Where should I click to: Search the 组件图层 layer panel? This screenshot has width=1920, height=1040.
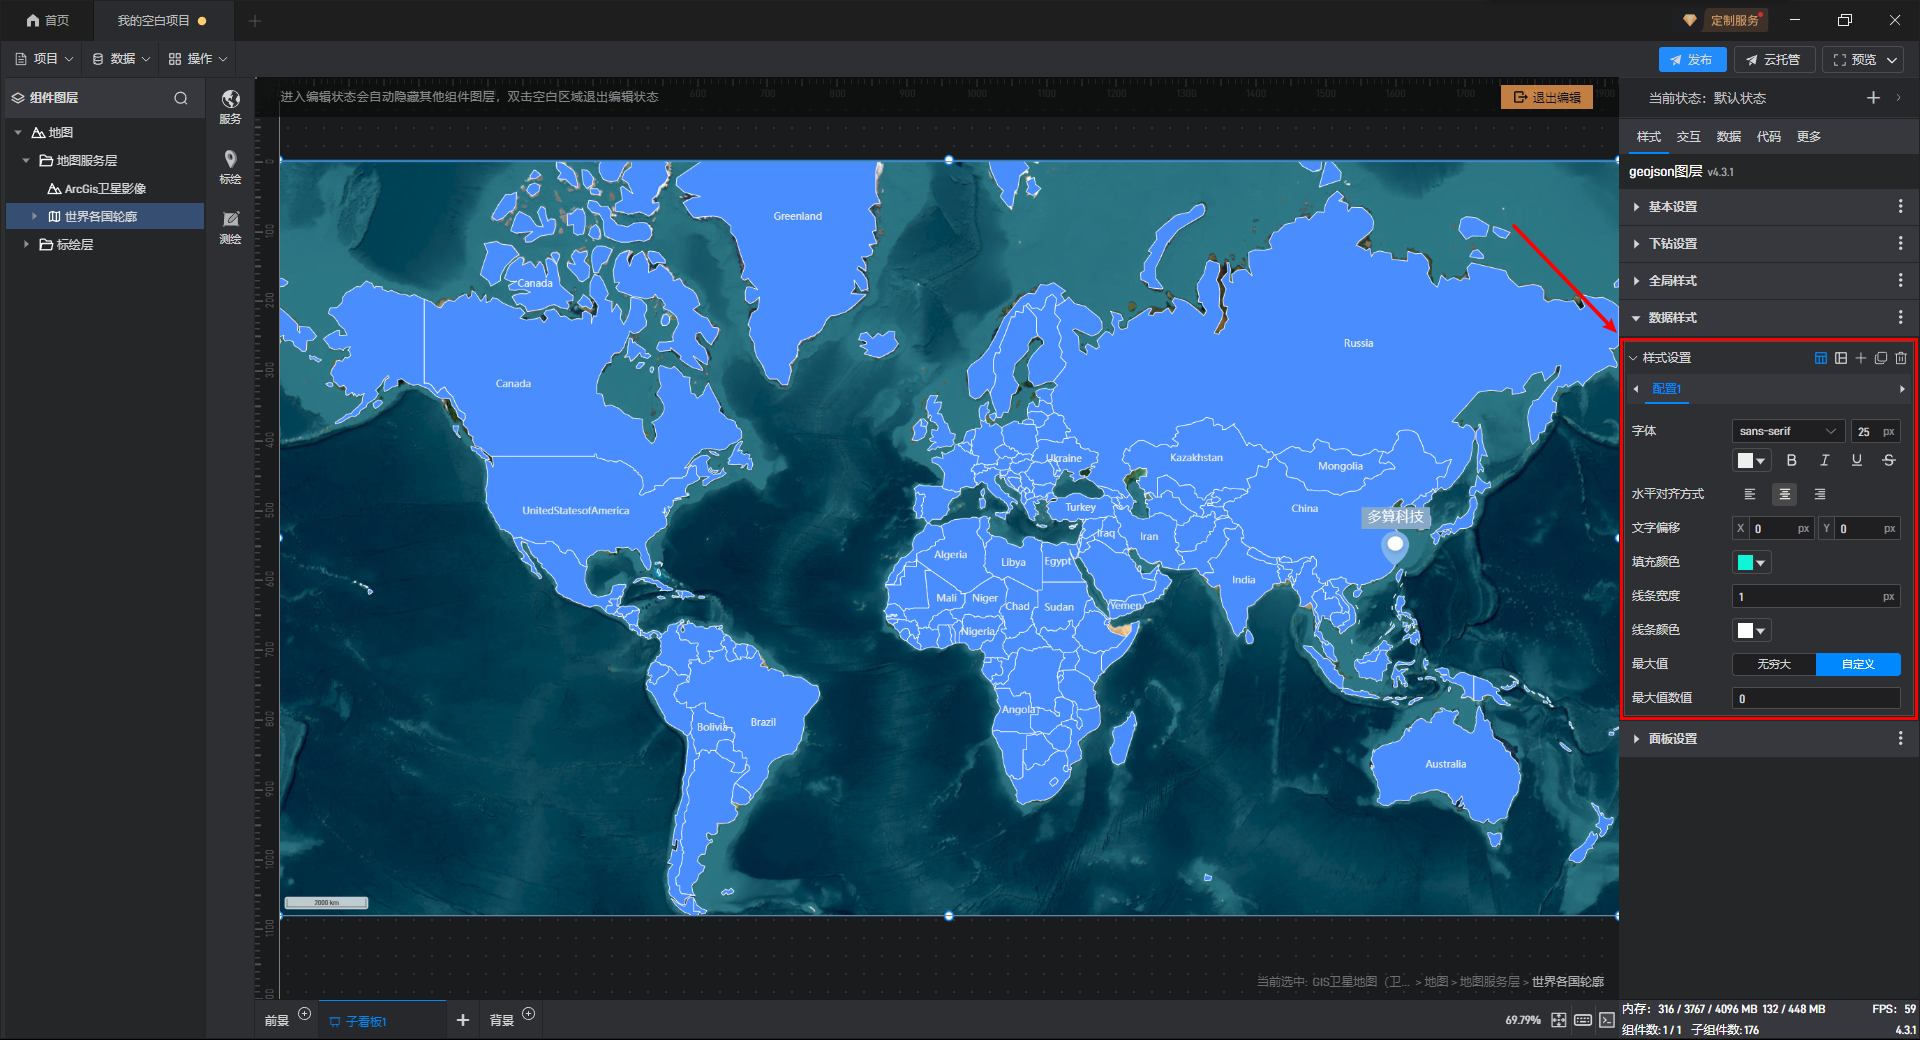(181, 98)
